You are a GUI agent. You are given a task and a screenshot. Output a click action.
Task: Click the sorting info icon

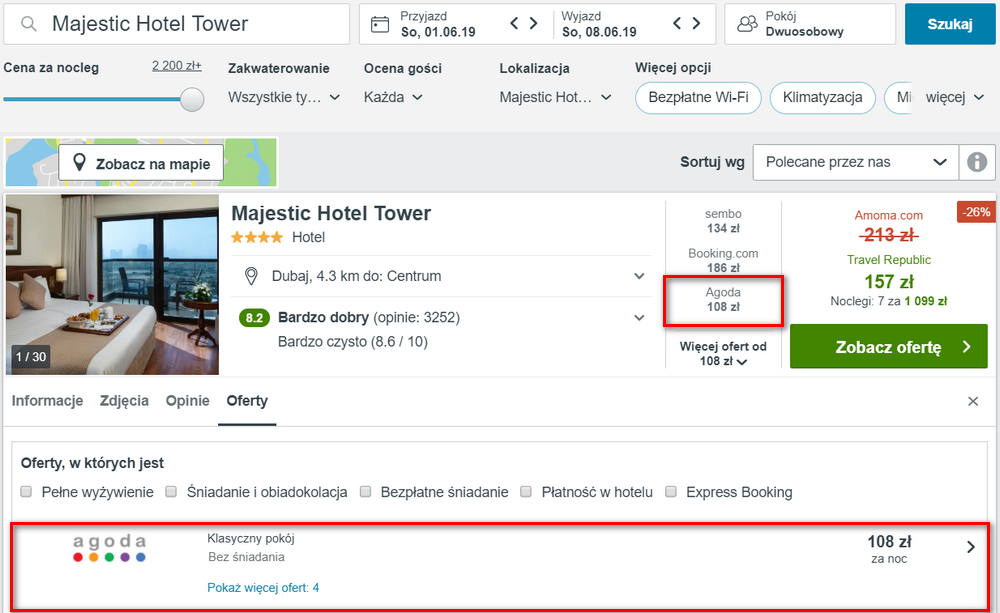[x=976, y=162]
